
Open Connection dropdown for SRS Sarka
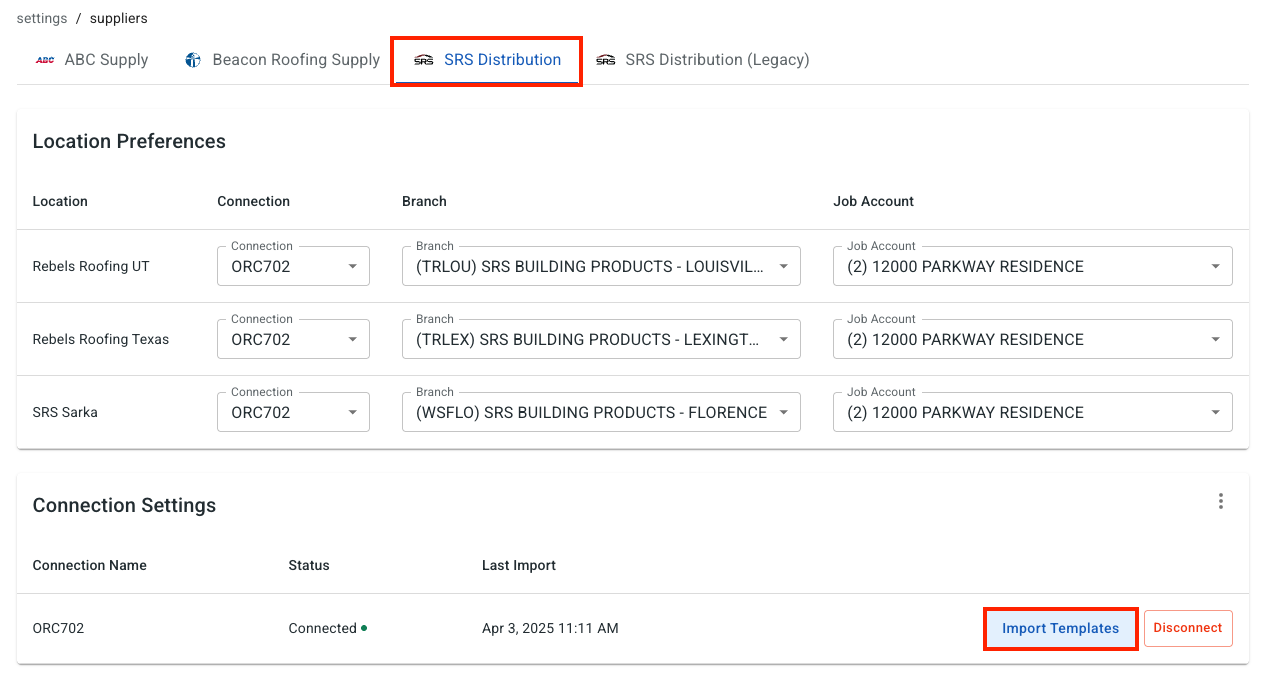click(x=293, y=412)
